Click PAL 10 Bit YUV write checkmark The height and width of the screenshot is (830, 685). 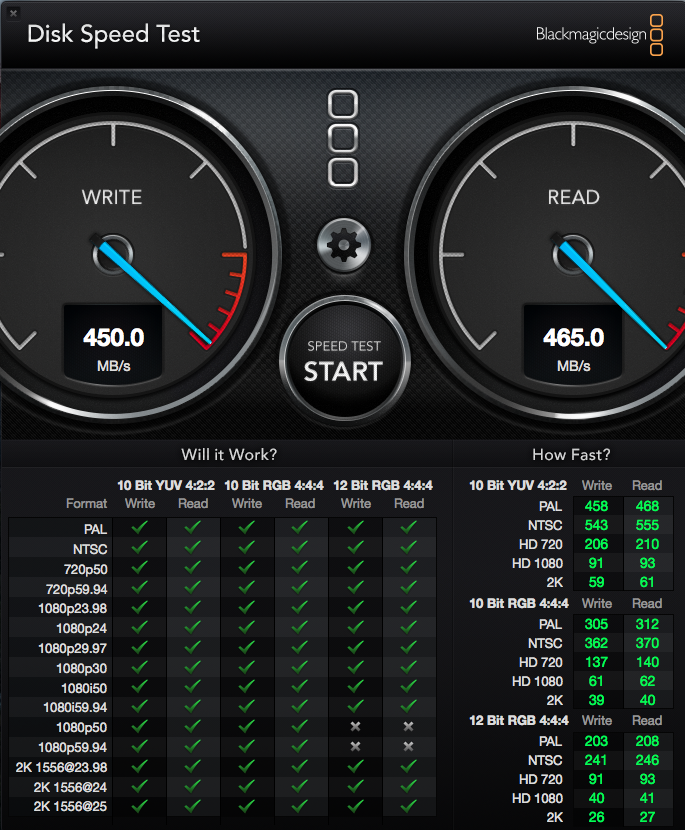pyautogui.click(x=140, y=527)
